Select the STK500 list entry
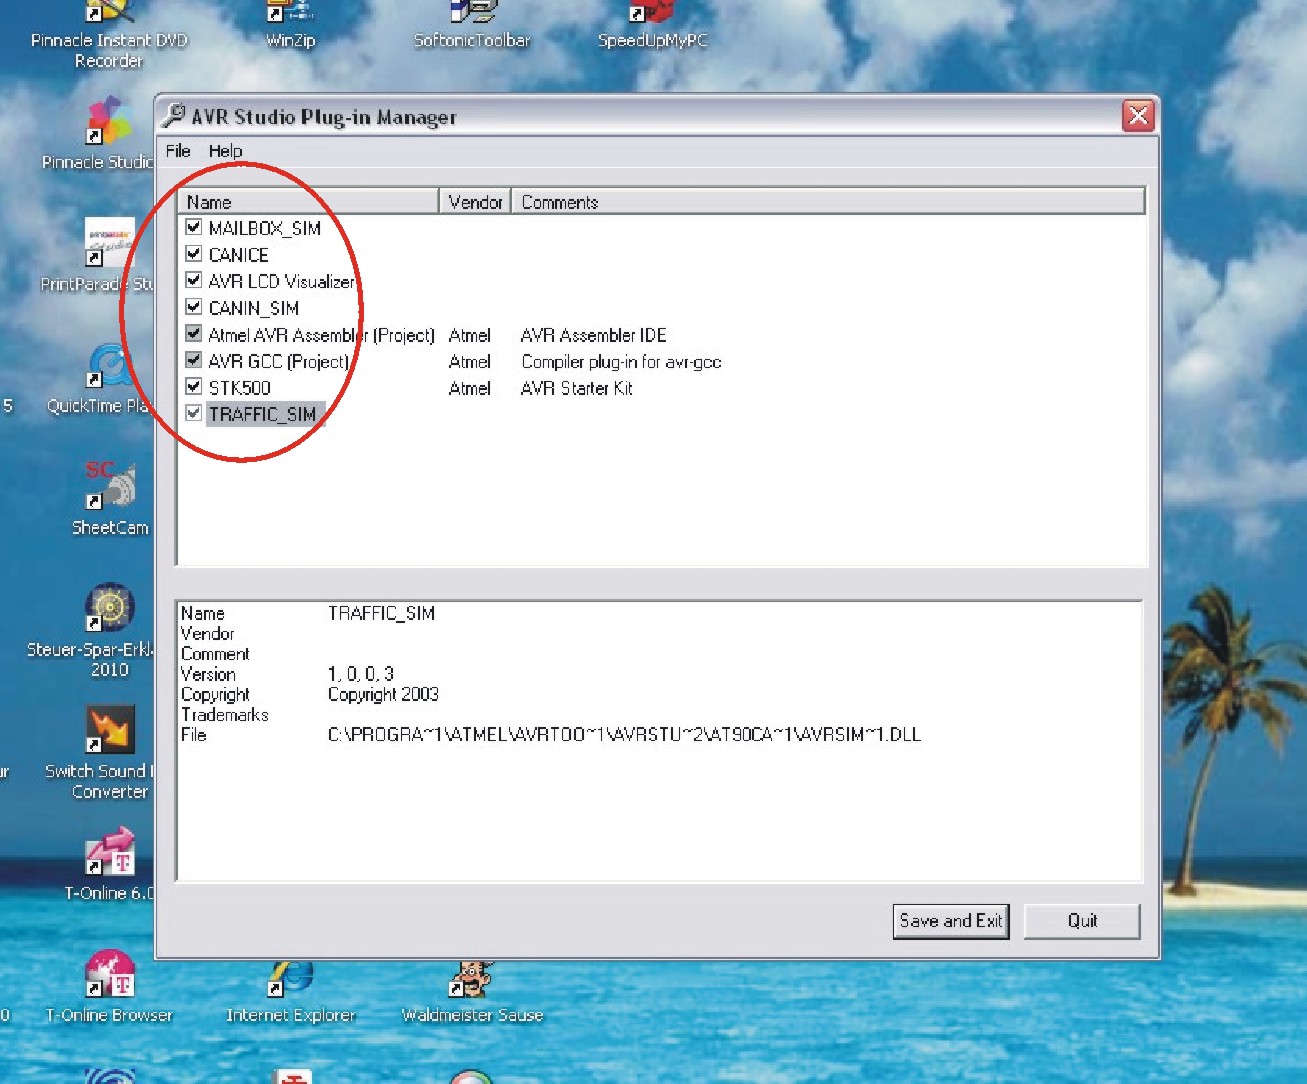 (x=240, y=388)
